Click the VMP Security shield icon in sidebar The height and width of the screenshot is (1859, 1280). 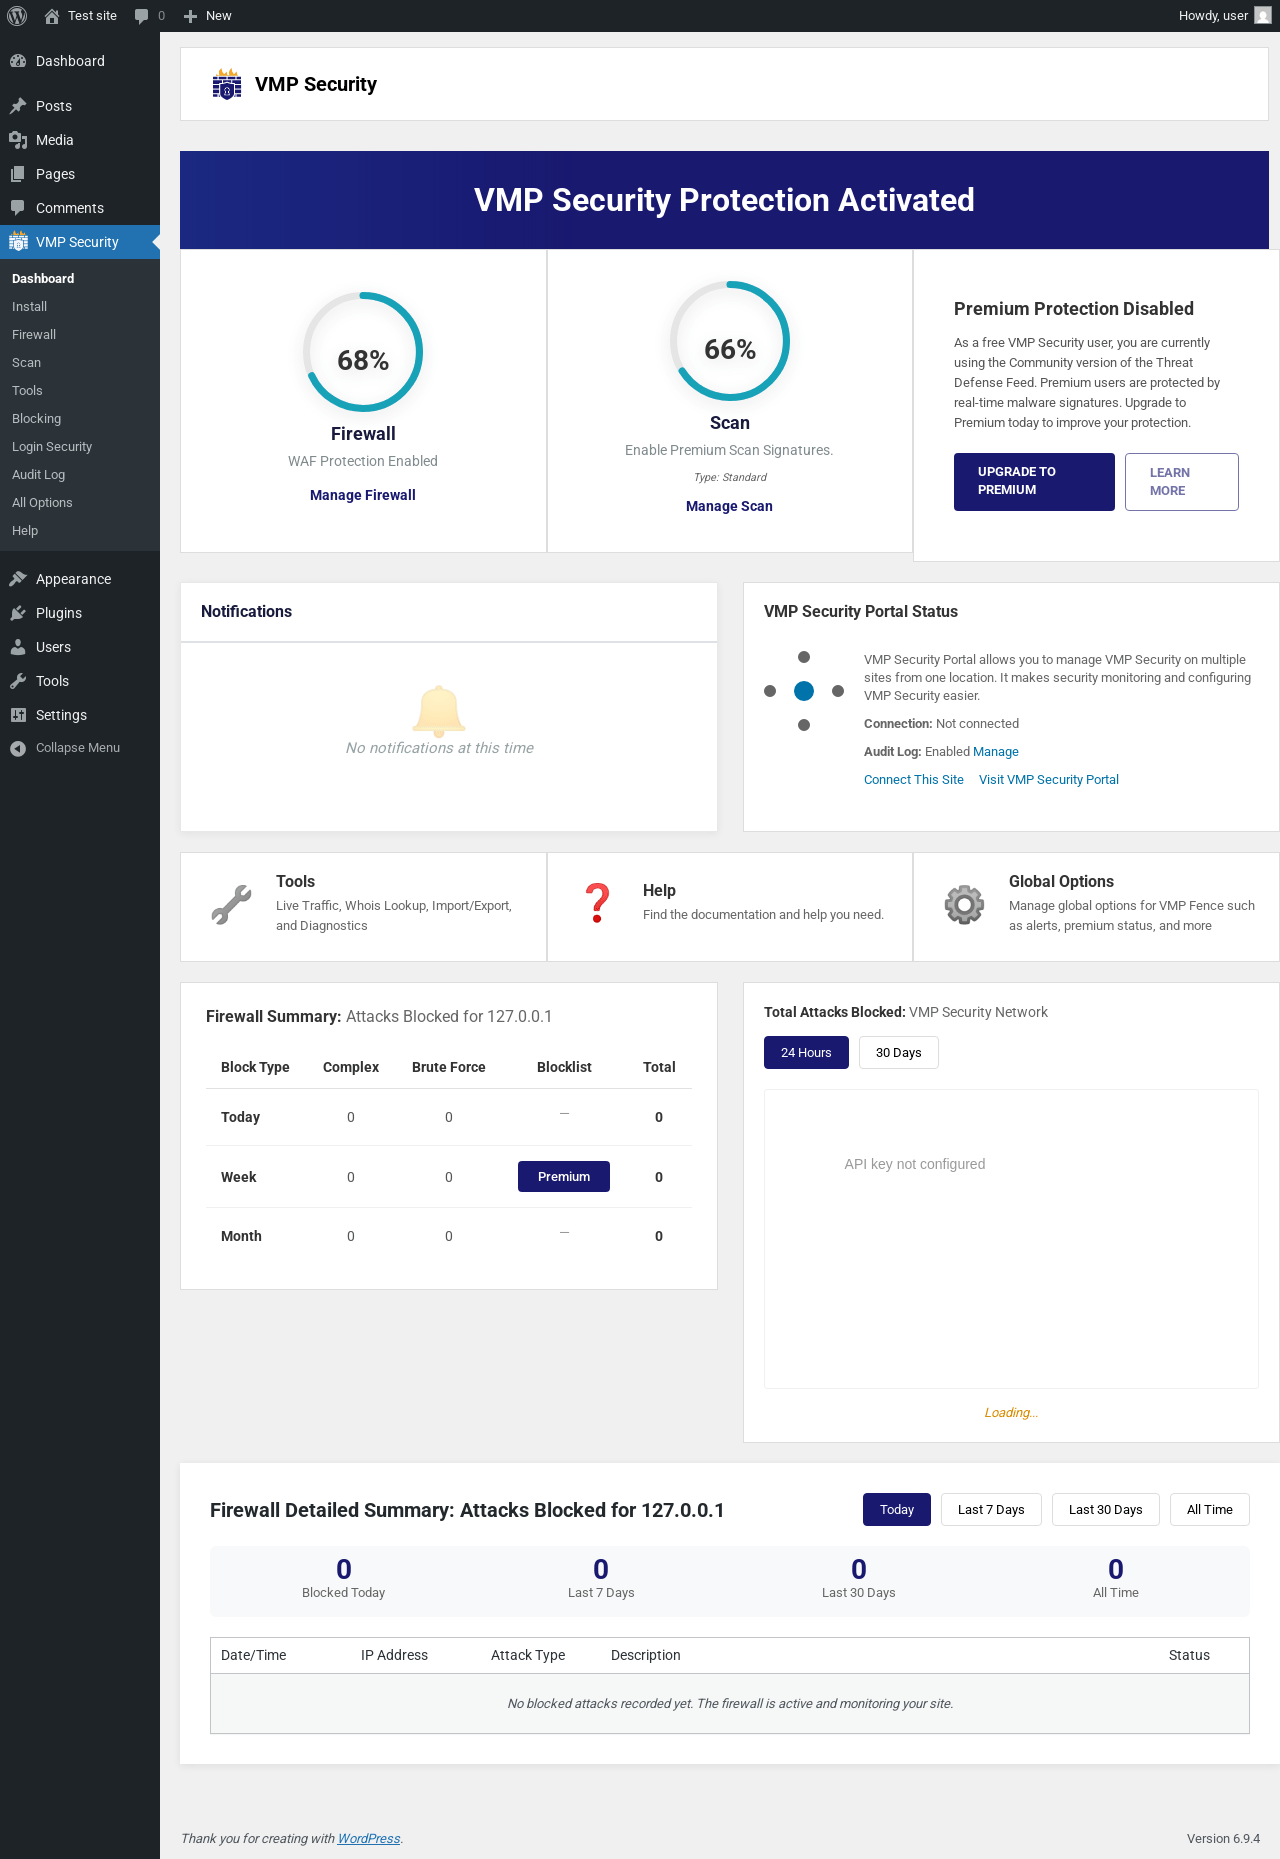(18, 242)
